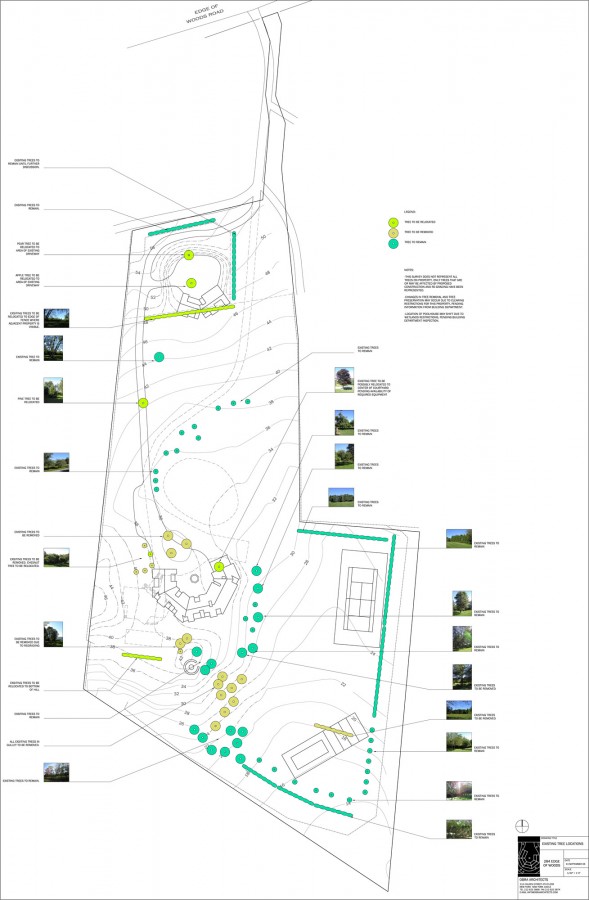Select 'relocated to bottom of hill' annotation
The width and height of the screenshot is (589, 900).
point(25,686)
